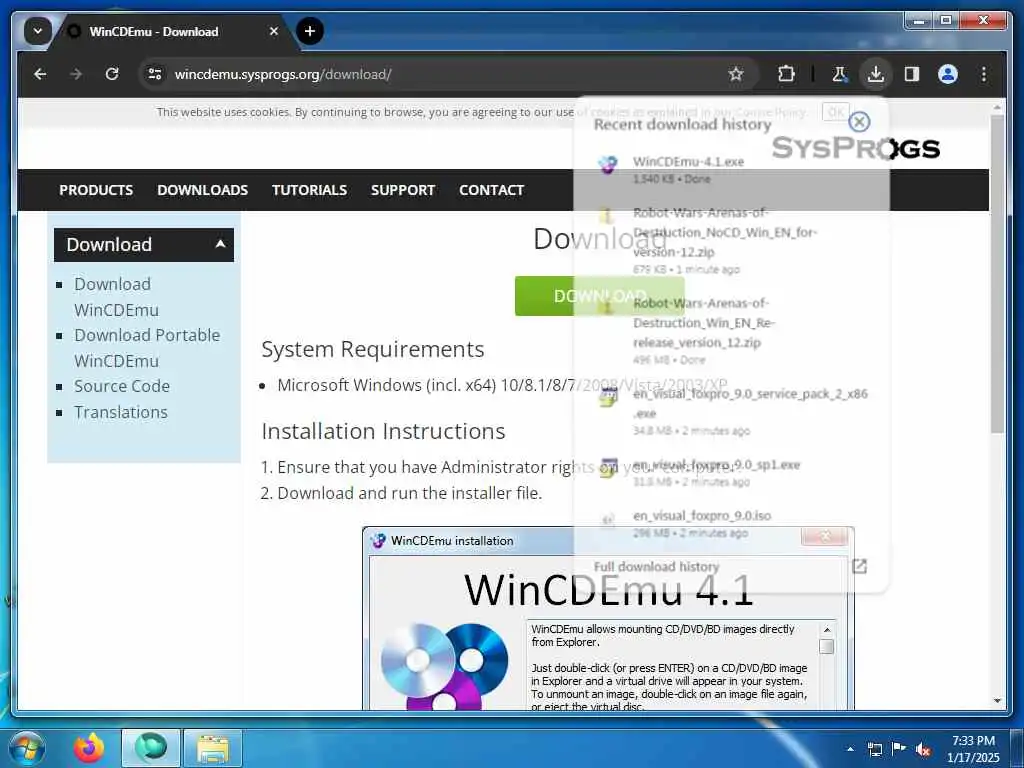Click the WinCDEmu-4.1.exe file icon
The width and height of the screenshot is (1024, 768).
(x=608, y=164)
